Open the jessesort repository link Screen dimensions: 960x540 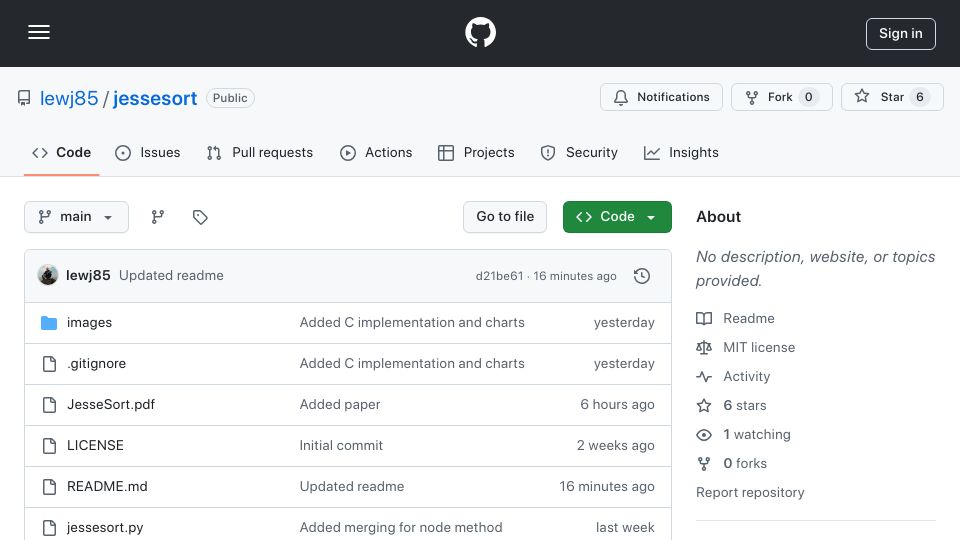point(155,98)
